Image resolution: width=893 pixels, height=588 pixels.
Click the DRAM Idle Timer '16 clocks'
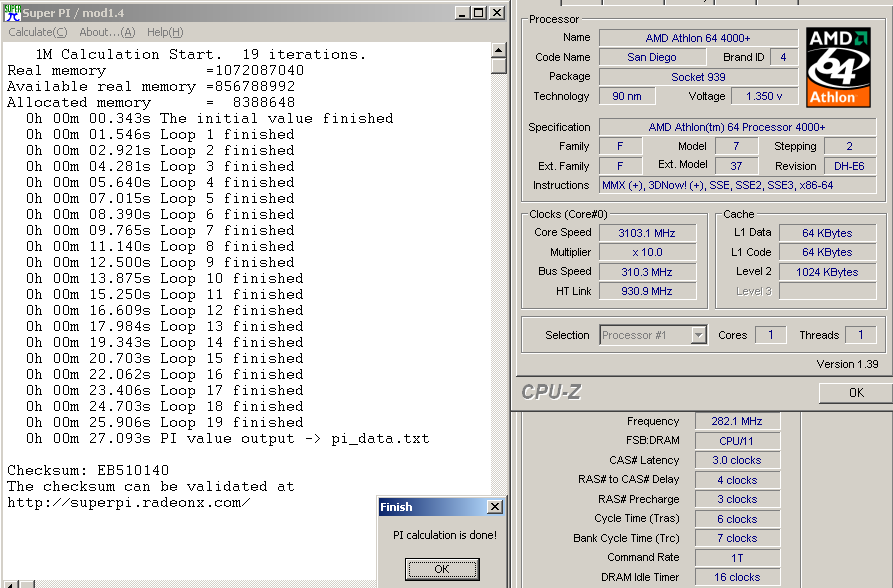737,577
